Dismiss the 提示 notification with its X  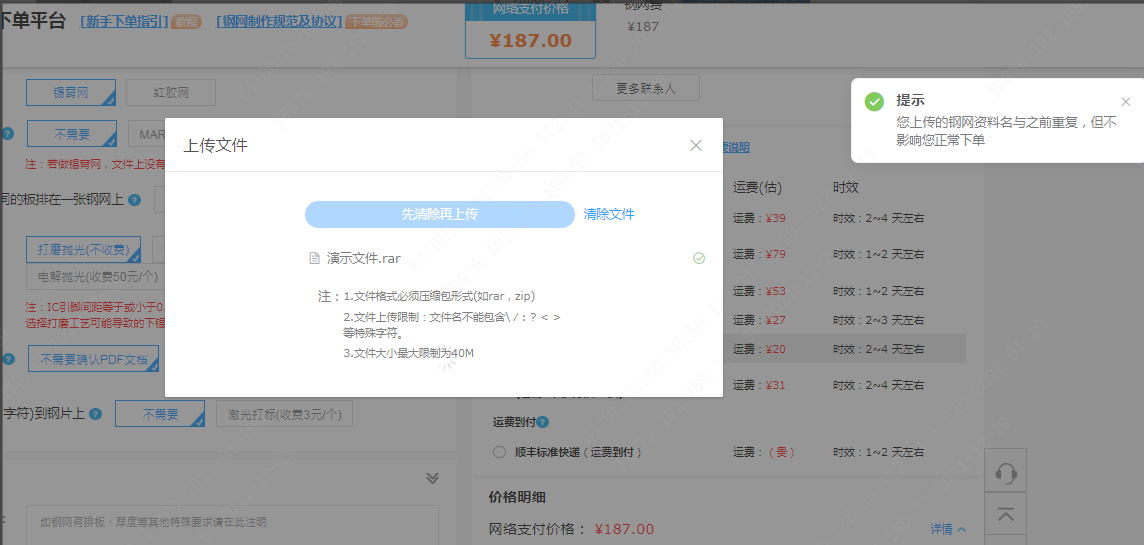1125,102
